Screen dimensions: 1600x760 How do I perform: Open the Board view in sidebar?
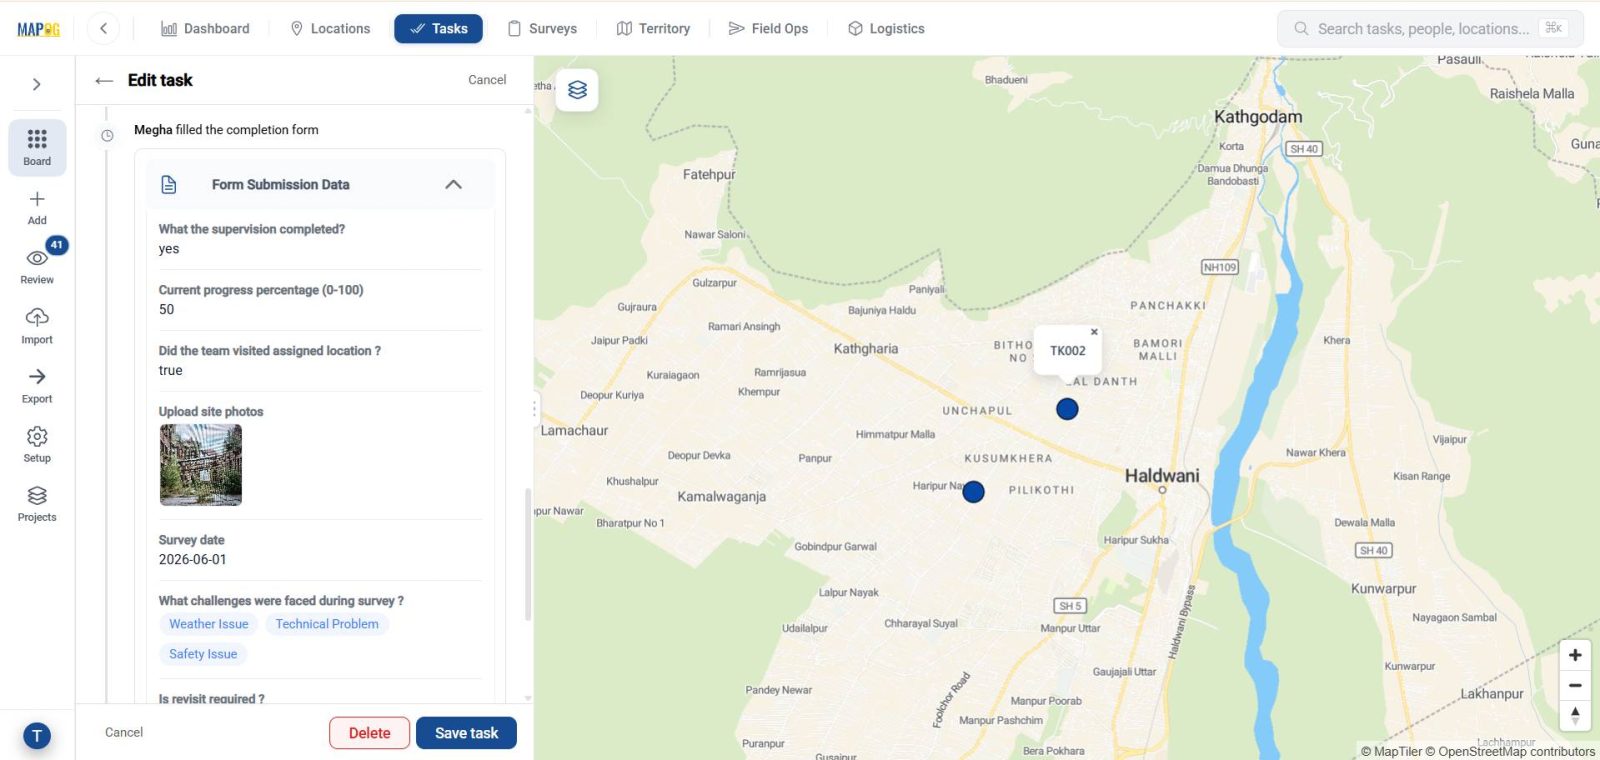(37, 147)
